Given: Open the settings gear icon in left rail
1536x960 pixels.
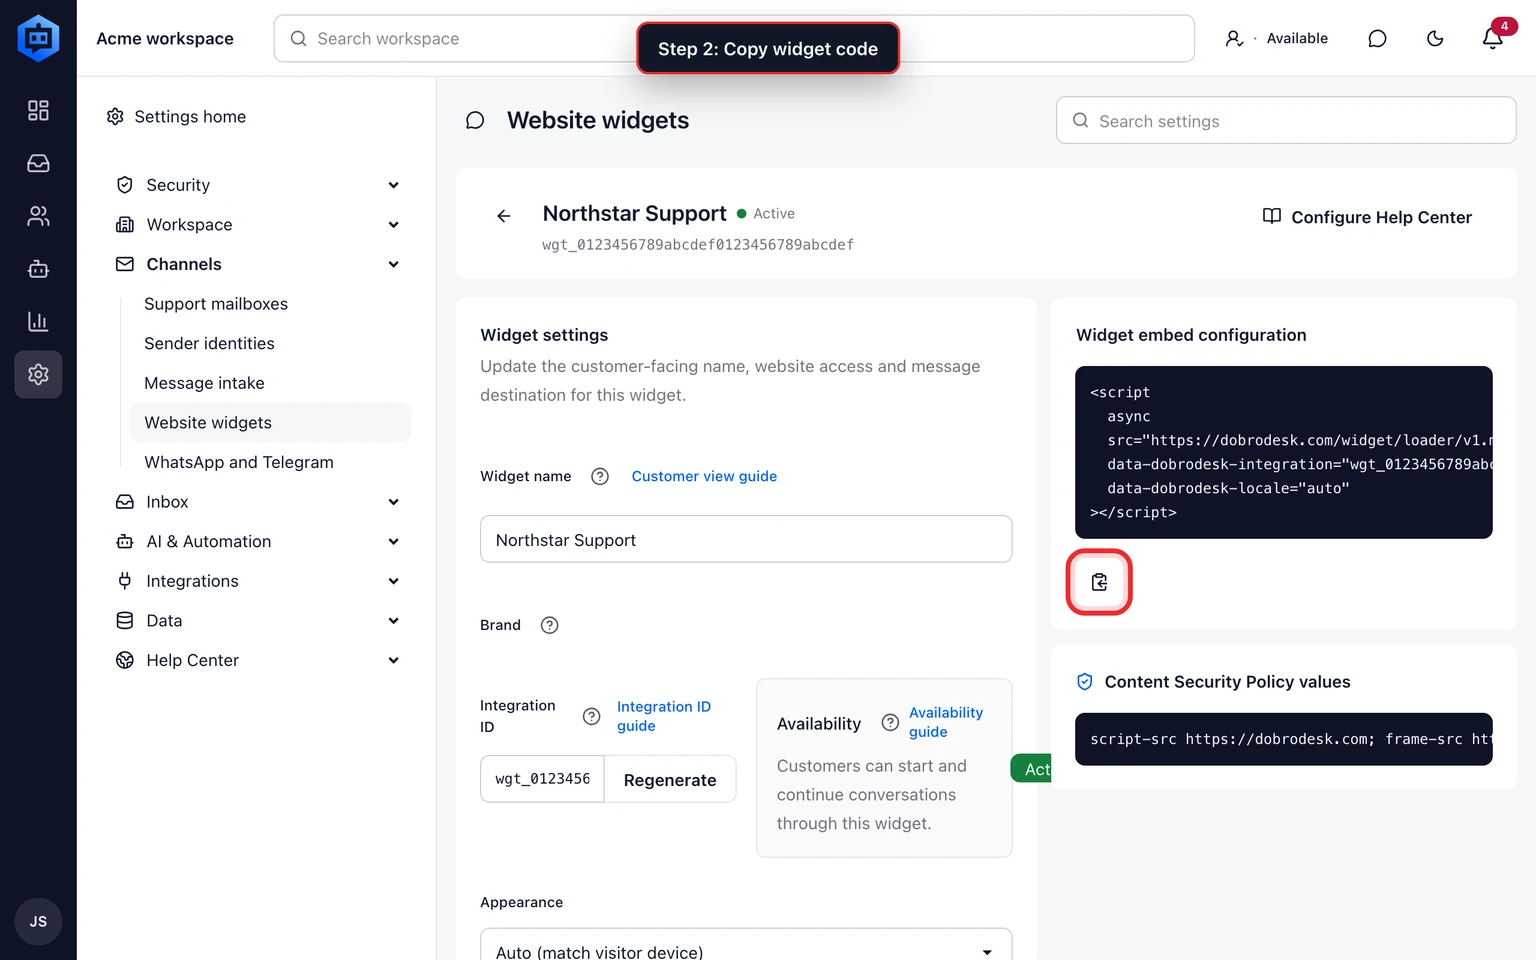Looking at the screenshot, I should (x=38, y=374).
